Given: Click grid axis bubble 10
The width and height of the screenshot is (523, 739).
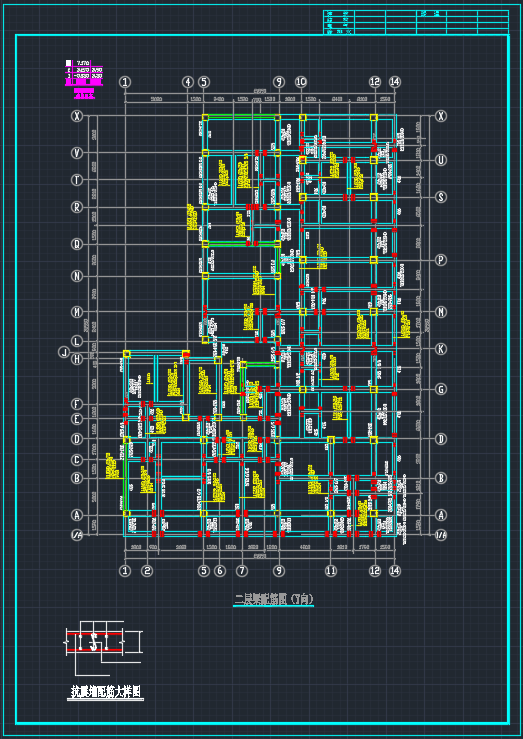Looking at the screenshot, I should [301, 82].
